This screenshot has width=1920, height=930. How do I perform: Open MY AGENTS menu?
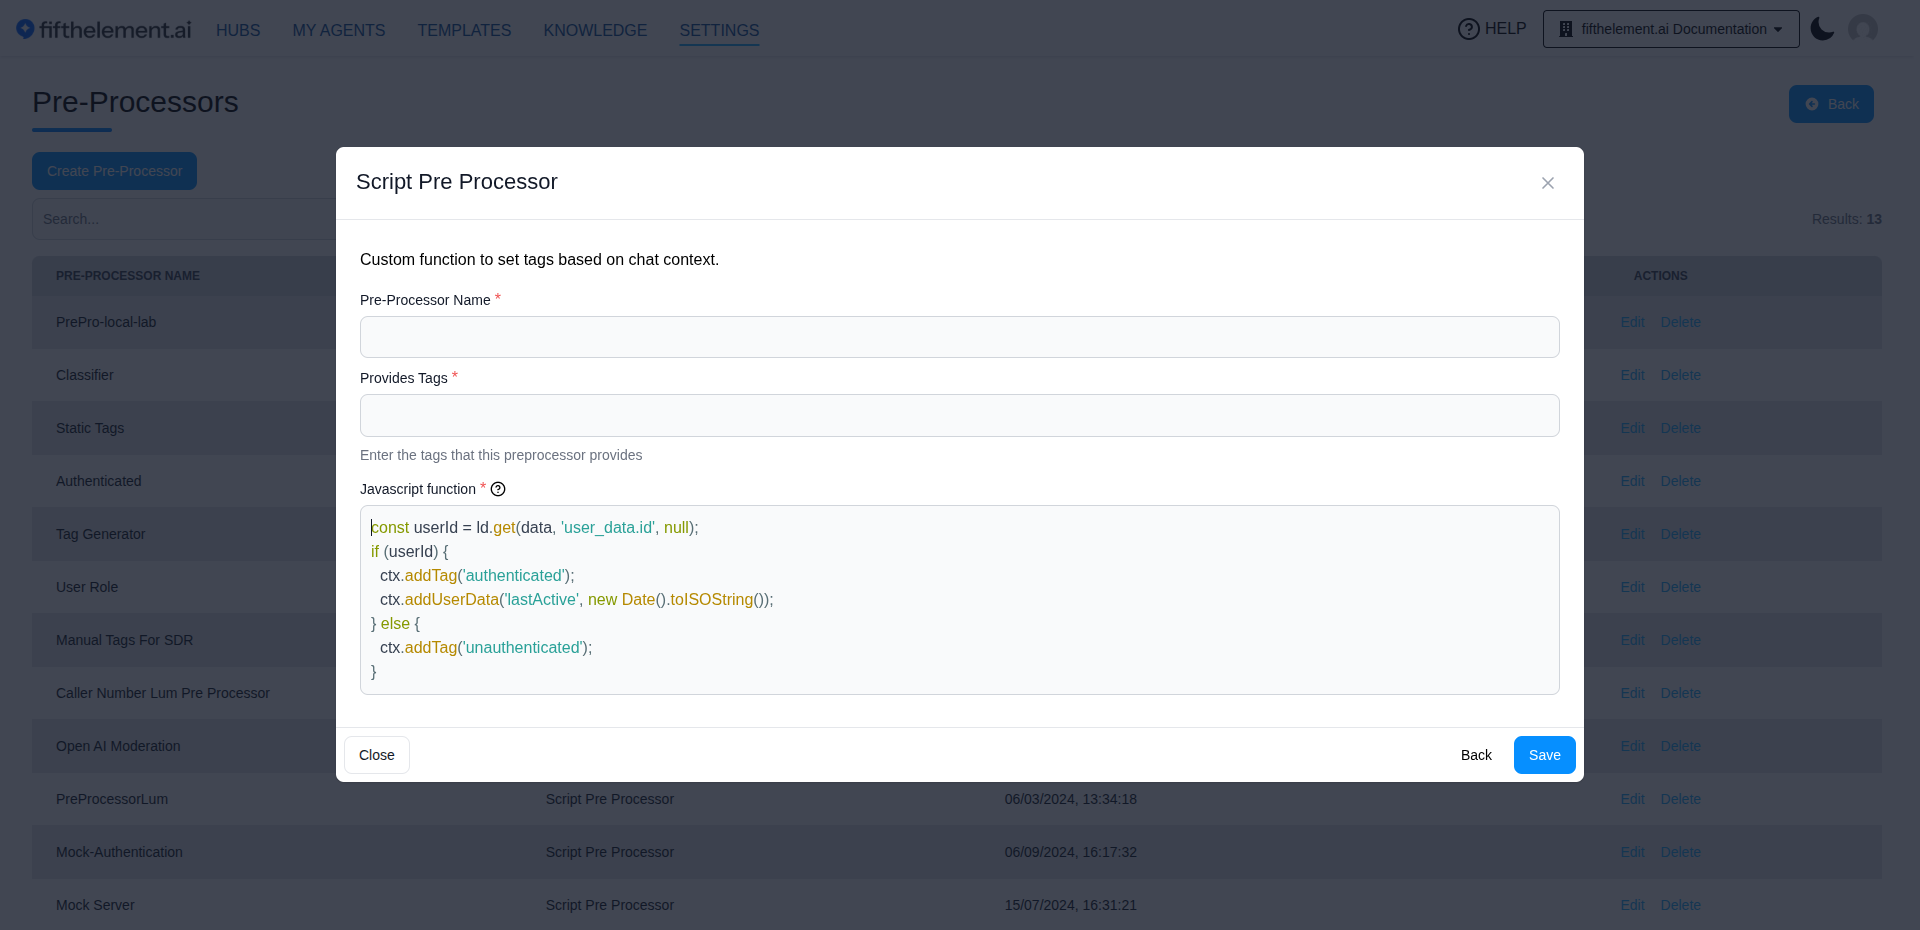tap(339, 30)
